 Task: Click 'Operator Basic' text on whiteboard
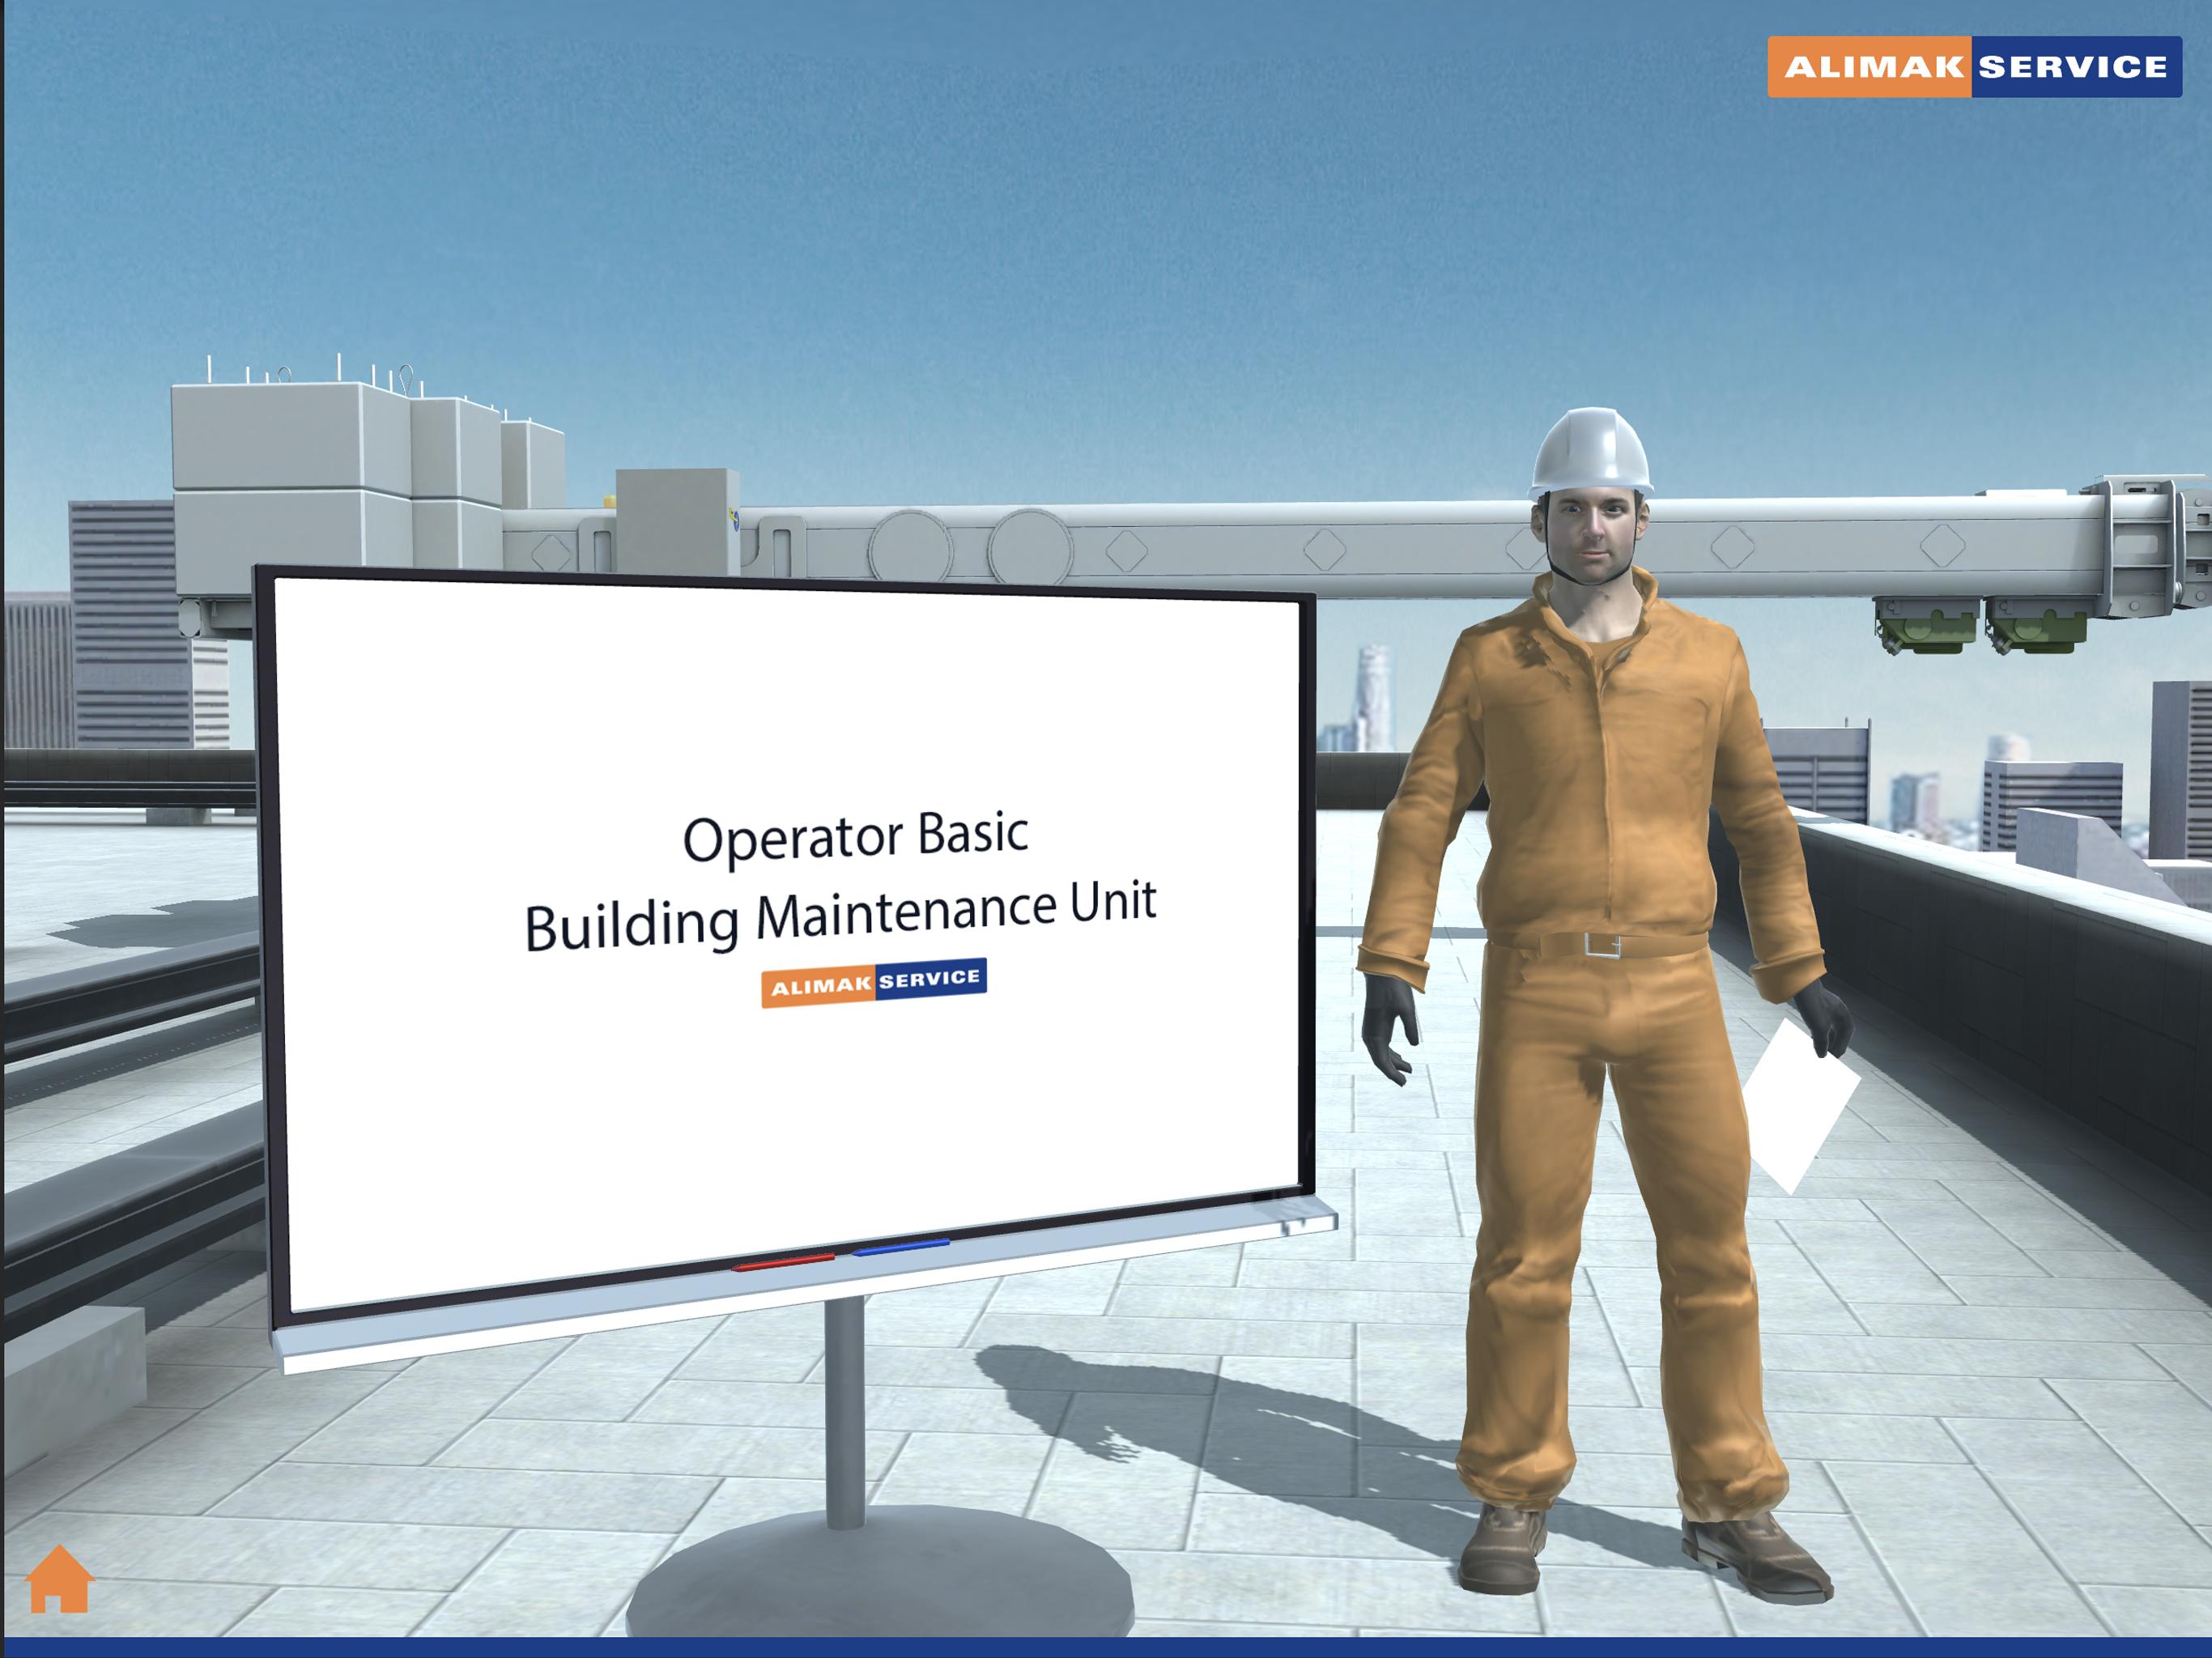coord(855,836)
